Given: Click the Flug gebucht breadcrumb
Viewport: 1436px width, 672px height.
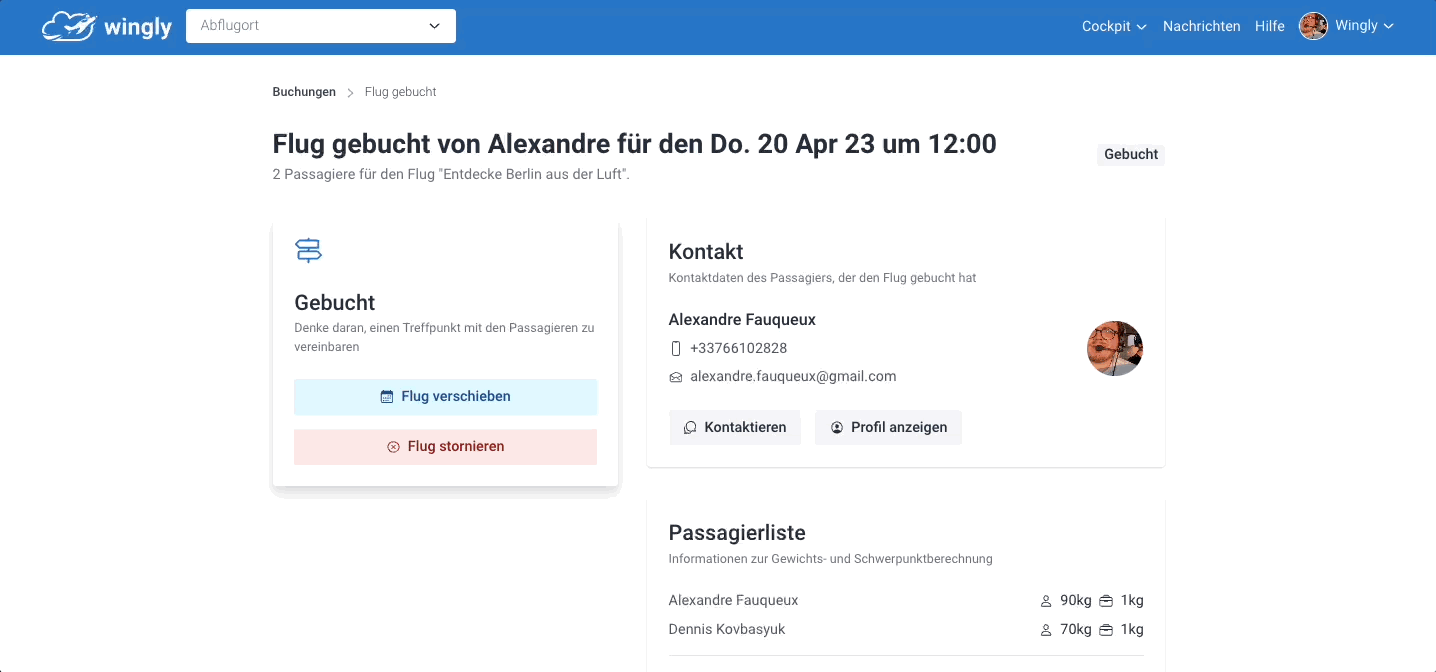Looking at the screenshot, I should pyautogui.click(x=400, y=92).
